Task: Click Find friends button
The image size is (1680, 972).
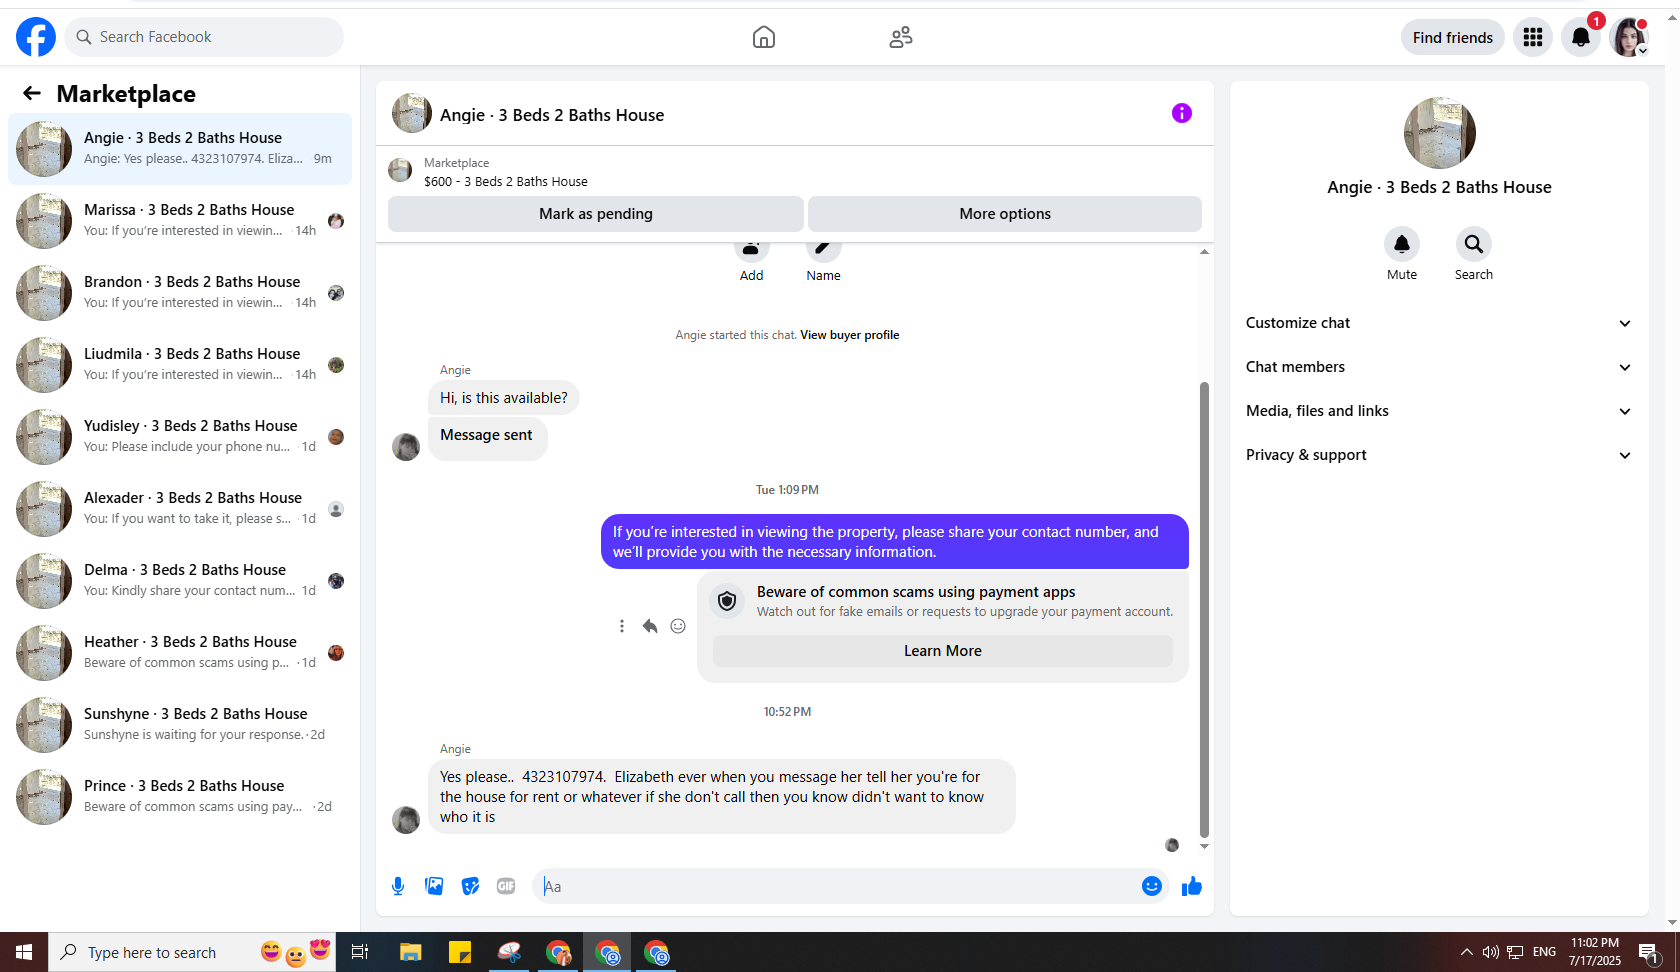Action: pyautogui.click(x=1453, y=37)
